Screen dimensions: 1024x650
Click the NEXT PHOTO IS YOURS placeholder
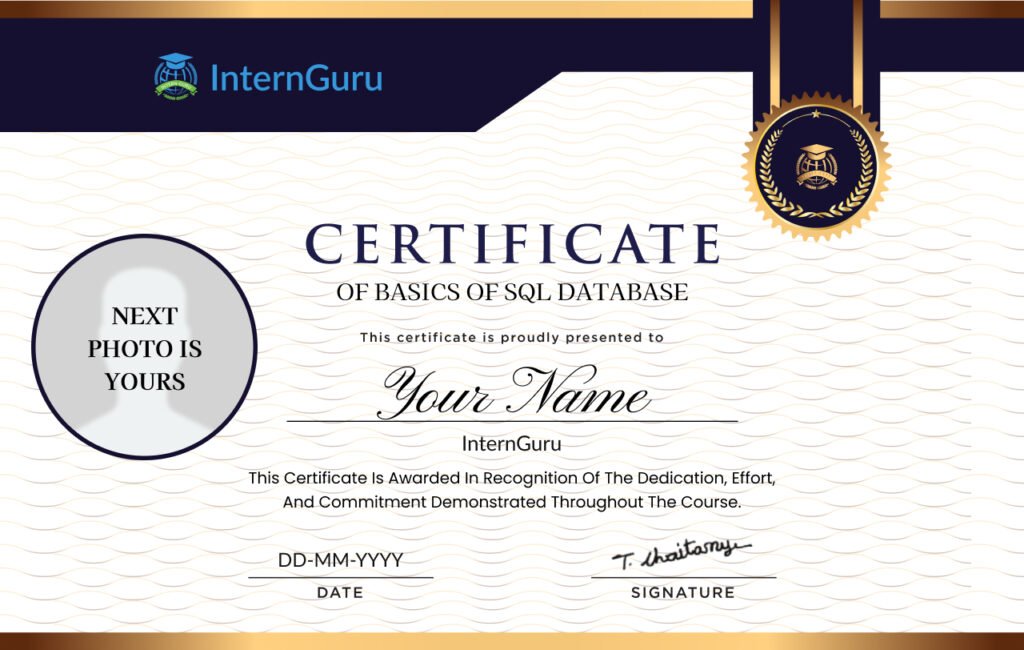pos(147,350)
